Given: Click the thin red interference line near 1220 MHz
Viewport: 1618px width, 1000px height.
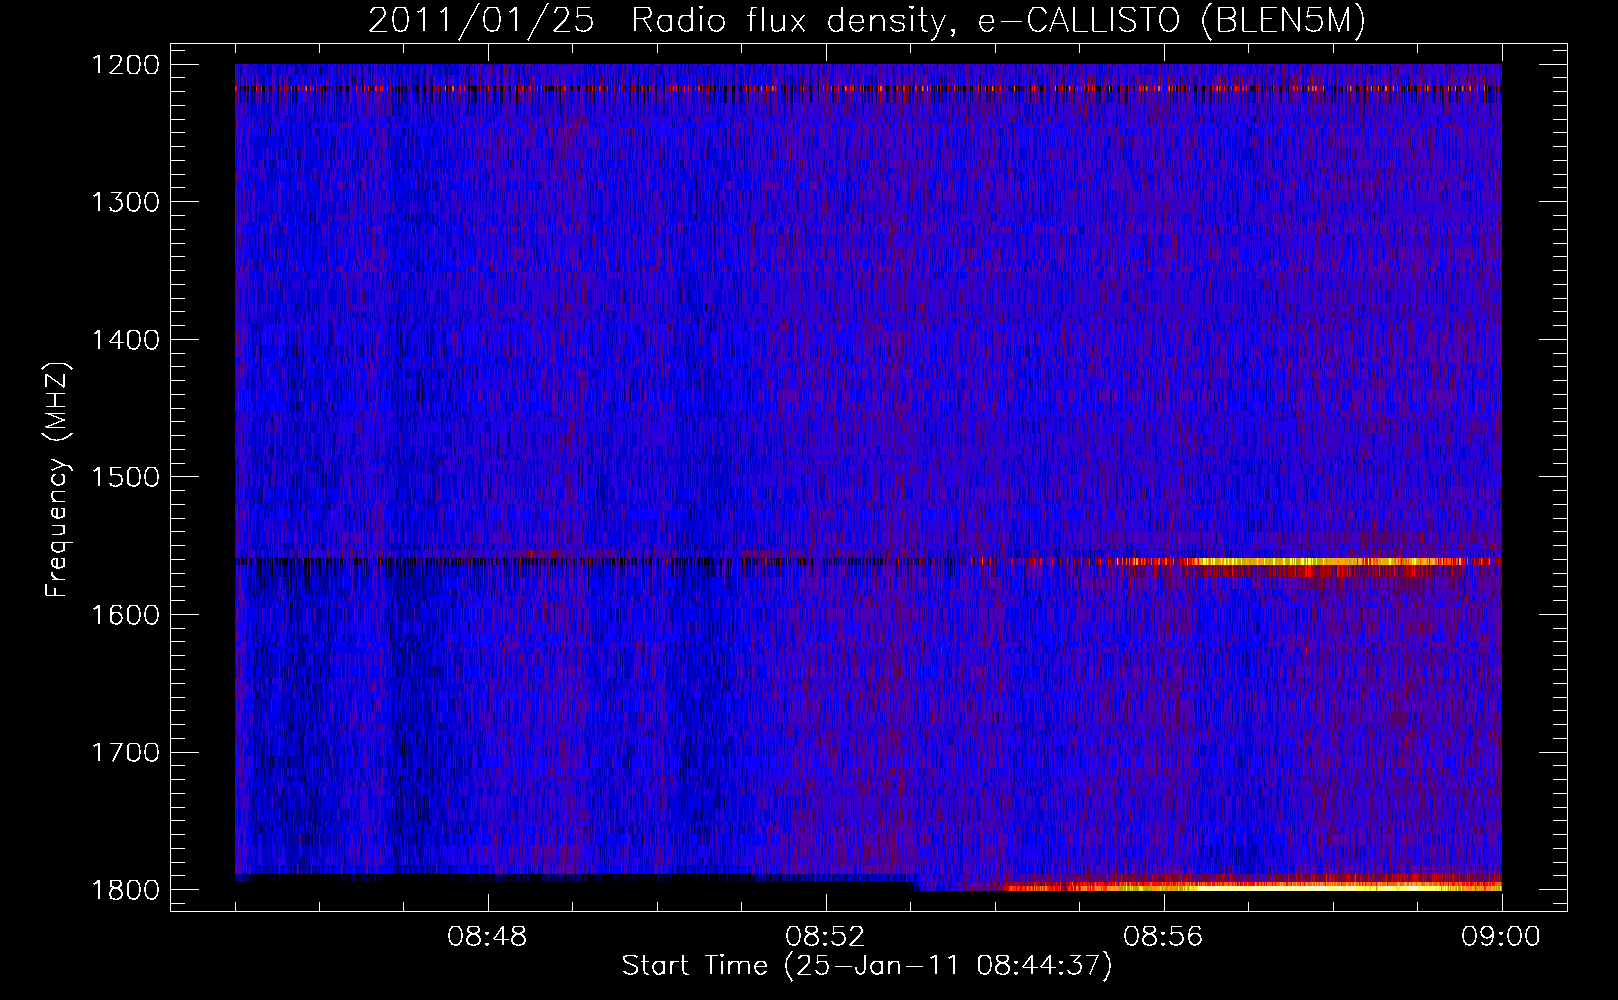Looking at the screenshot, I should pos(868,89).
